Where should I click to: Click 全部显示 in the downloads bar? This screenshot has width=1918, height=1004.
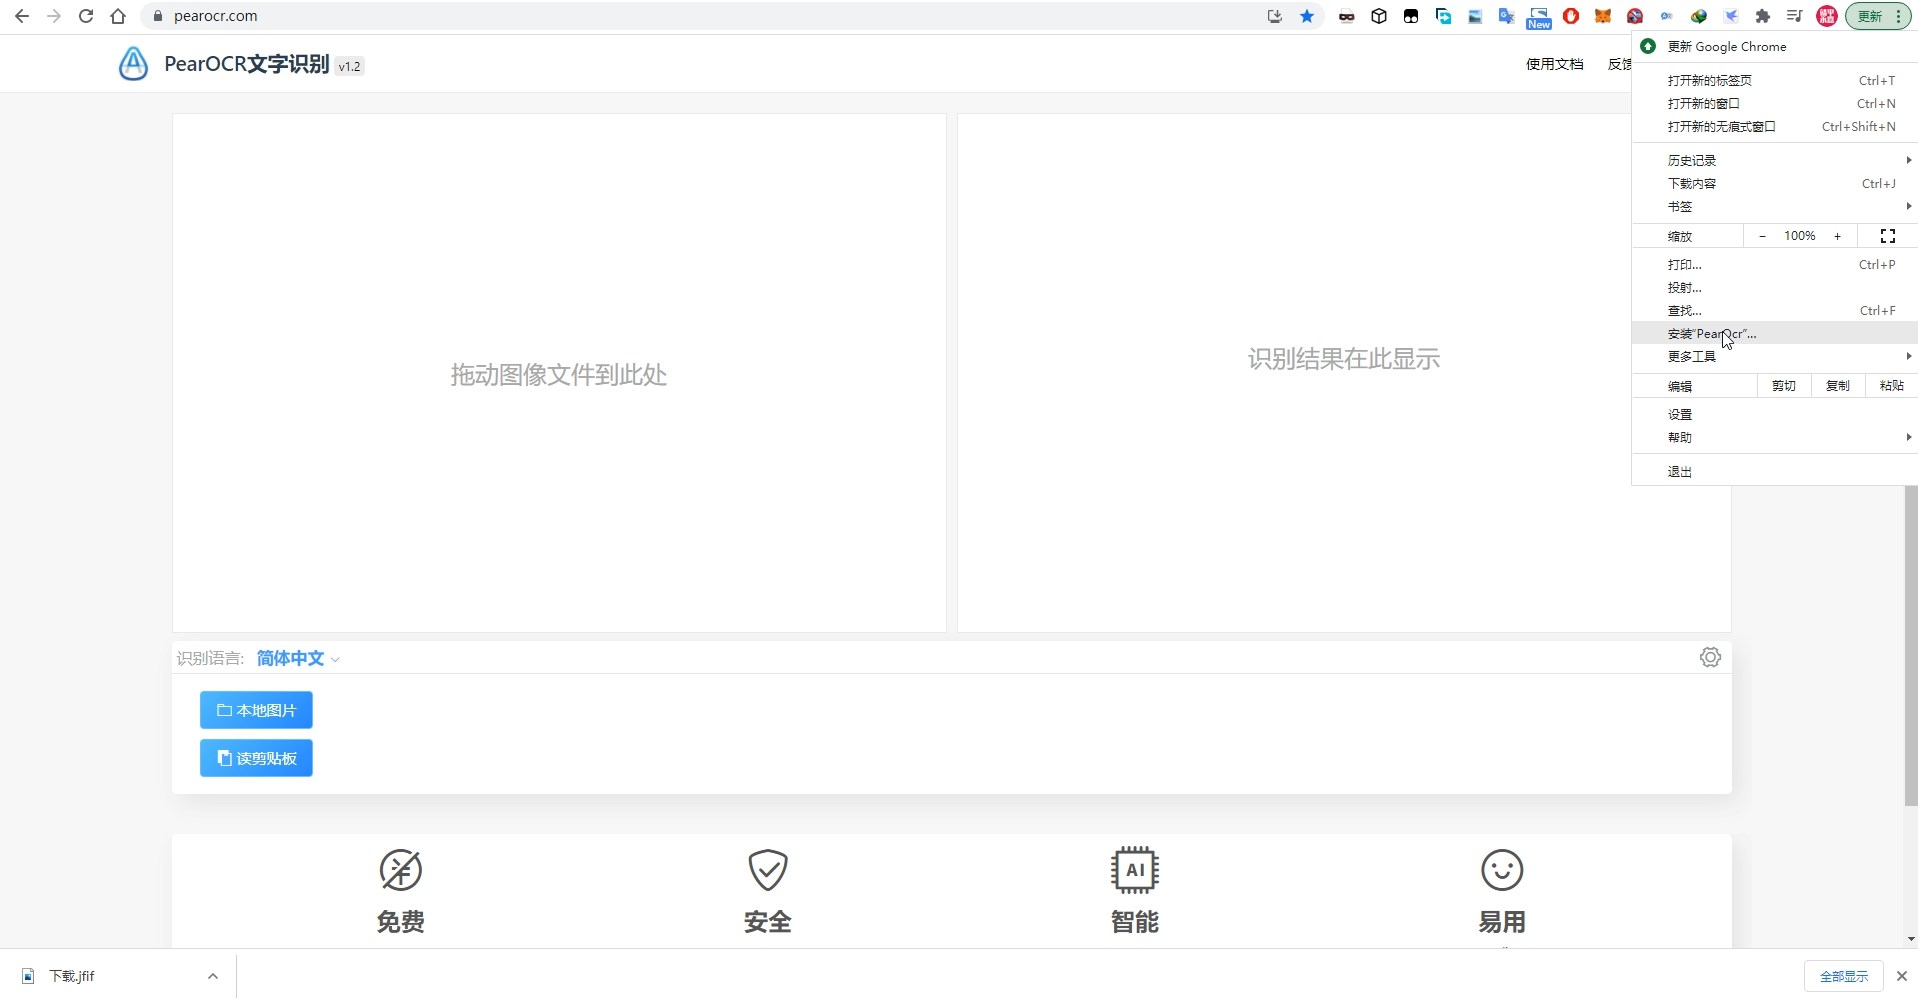(x=1843, y=976)
